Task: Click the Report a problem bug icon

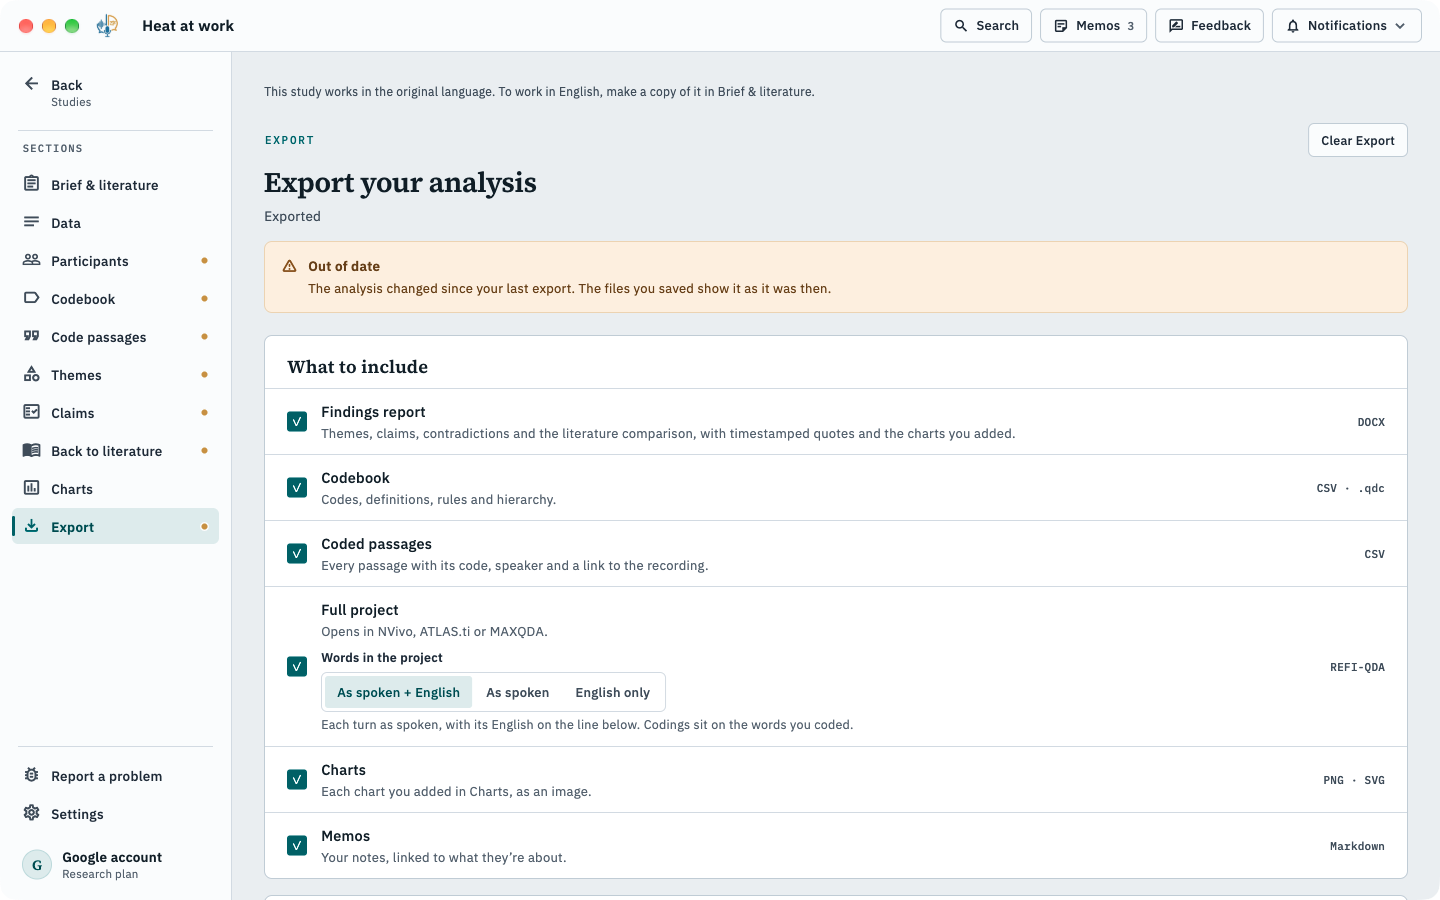Action: pyautogui.click(x=32, y=775)
